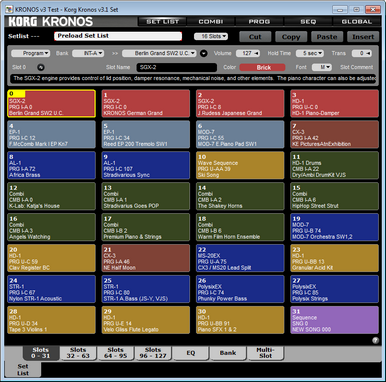This screenshot has width=386, height=382.
Task: Open the INT-A bank dropdown
Action: coord(88,53)
